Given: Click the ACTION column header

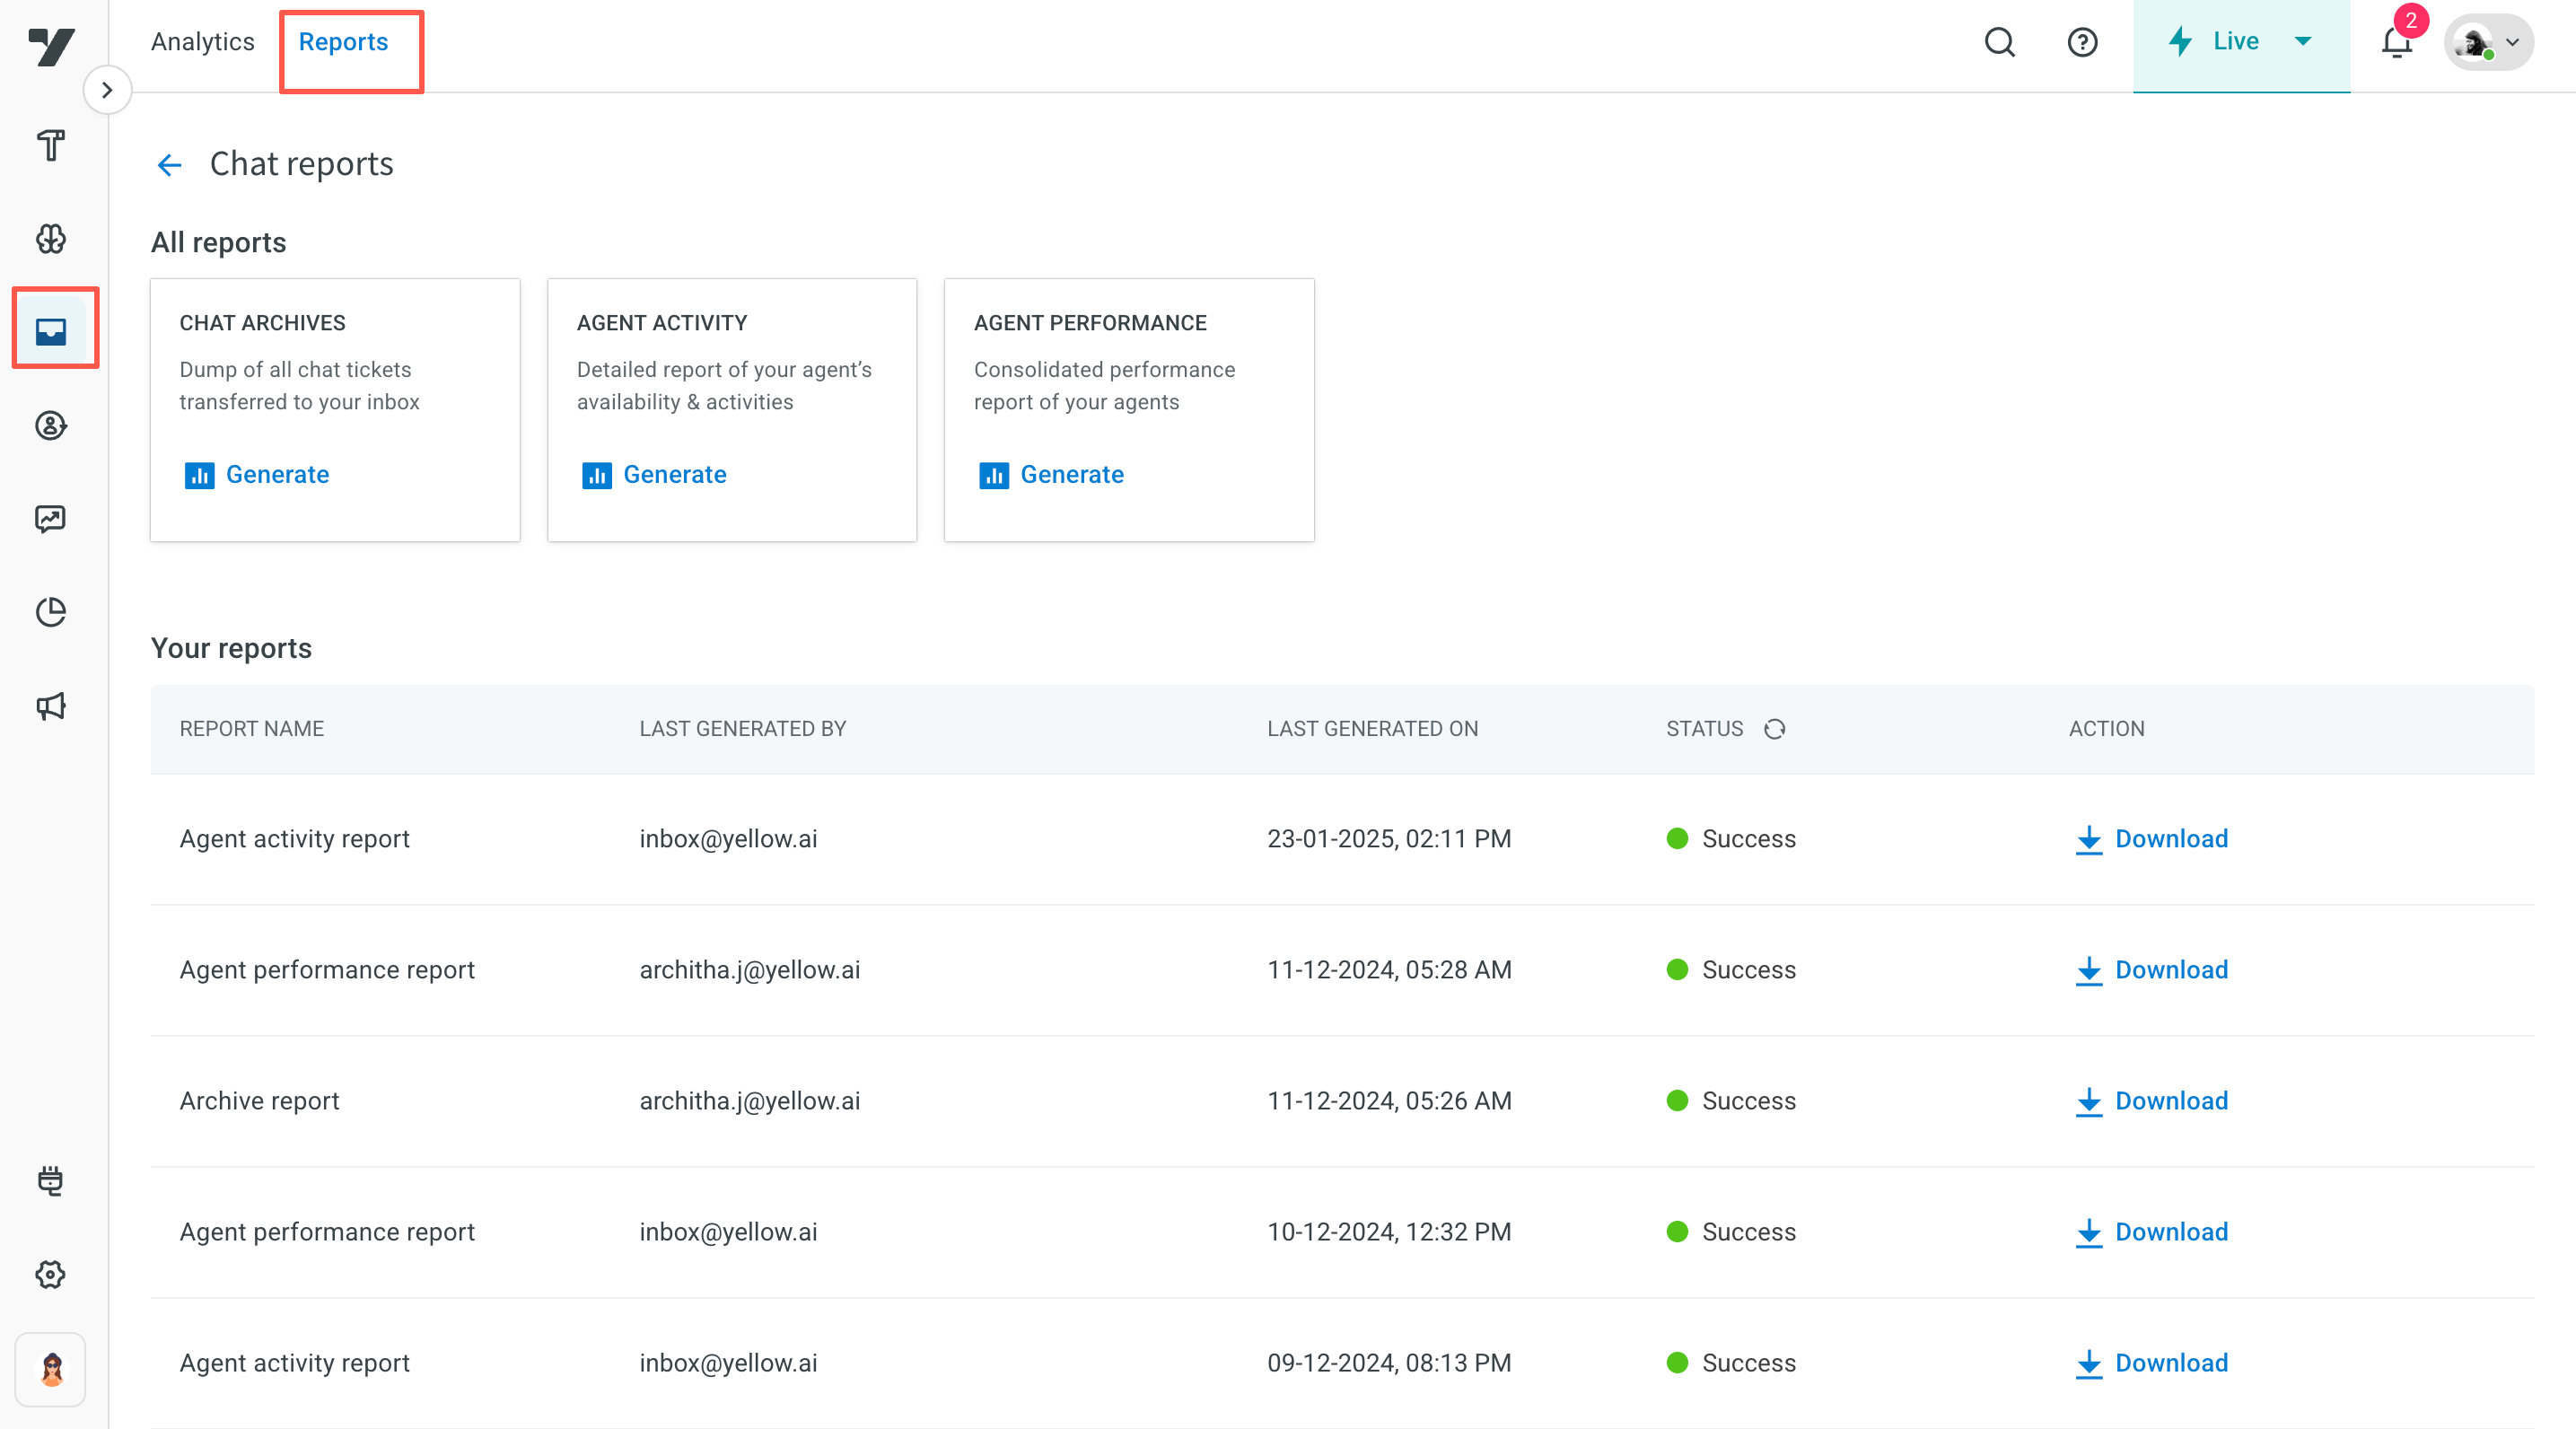Looking at the screenshot, I should [x=2106, y=729].
